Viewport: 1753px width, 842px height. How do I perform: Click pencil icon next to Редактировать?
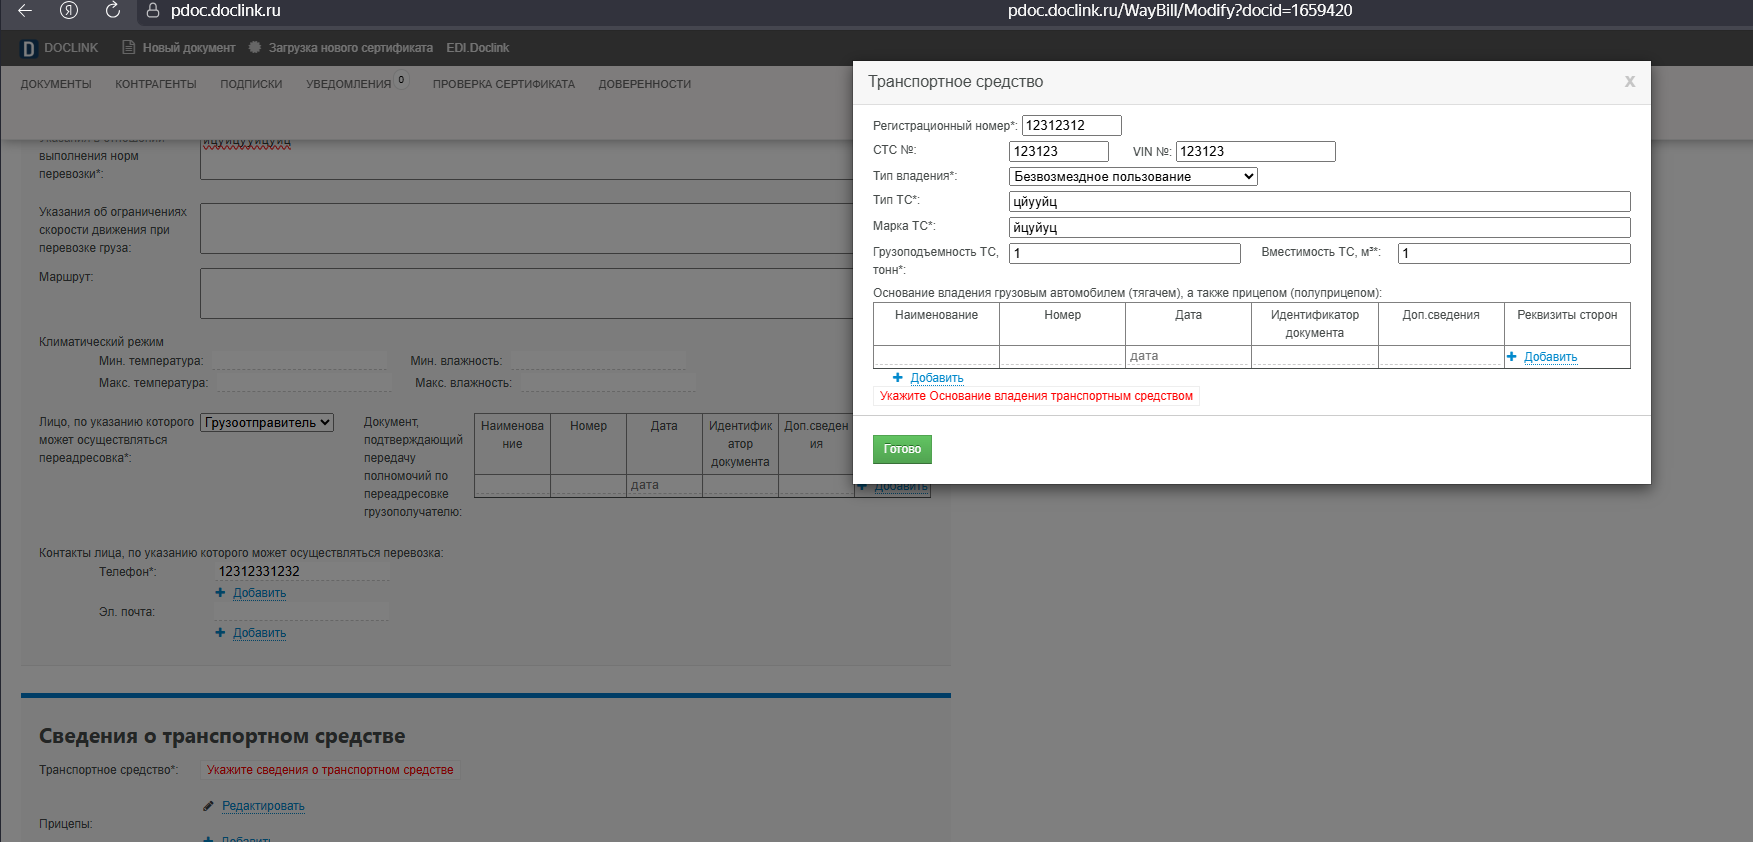pos(209,806)
